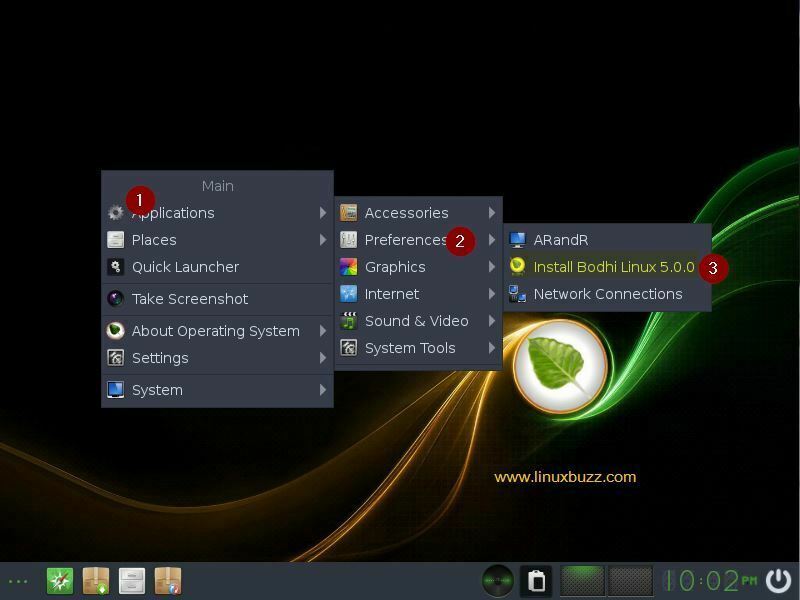Open ARandR from Preferences submenu
Viewport: 800px width, 600px height.
pyautogui.click(x=607, y=240)
